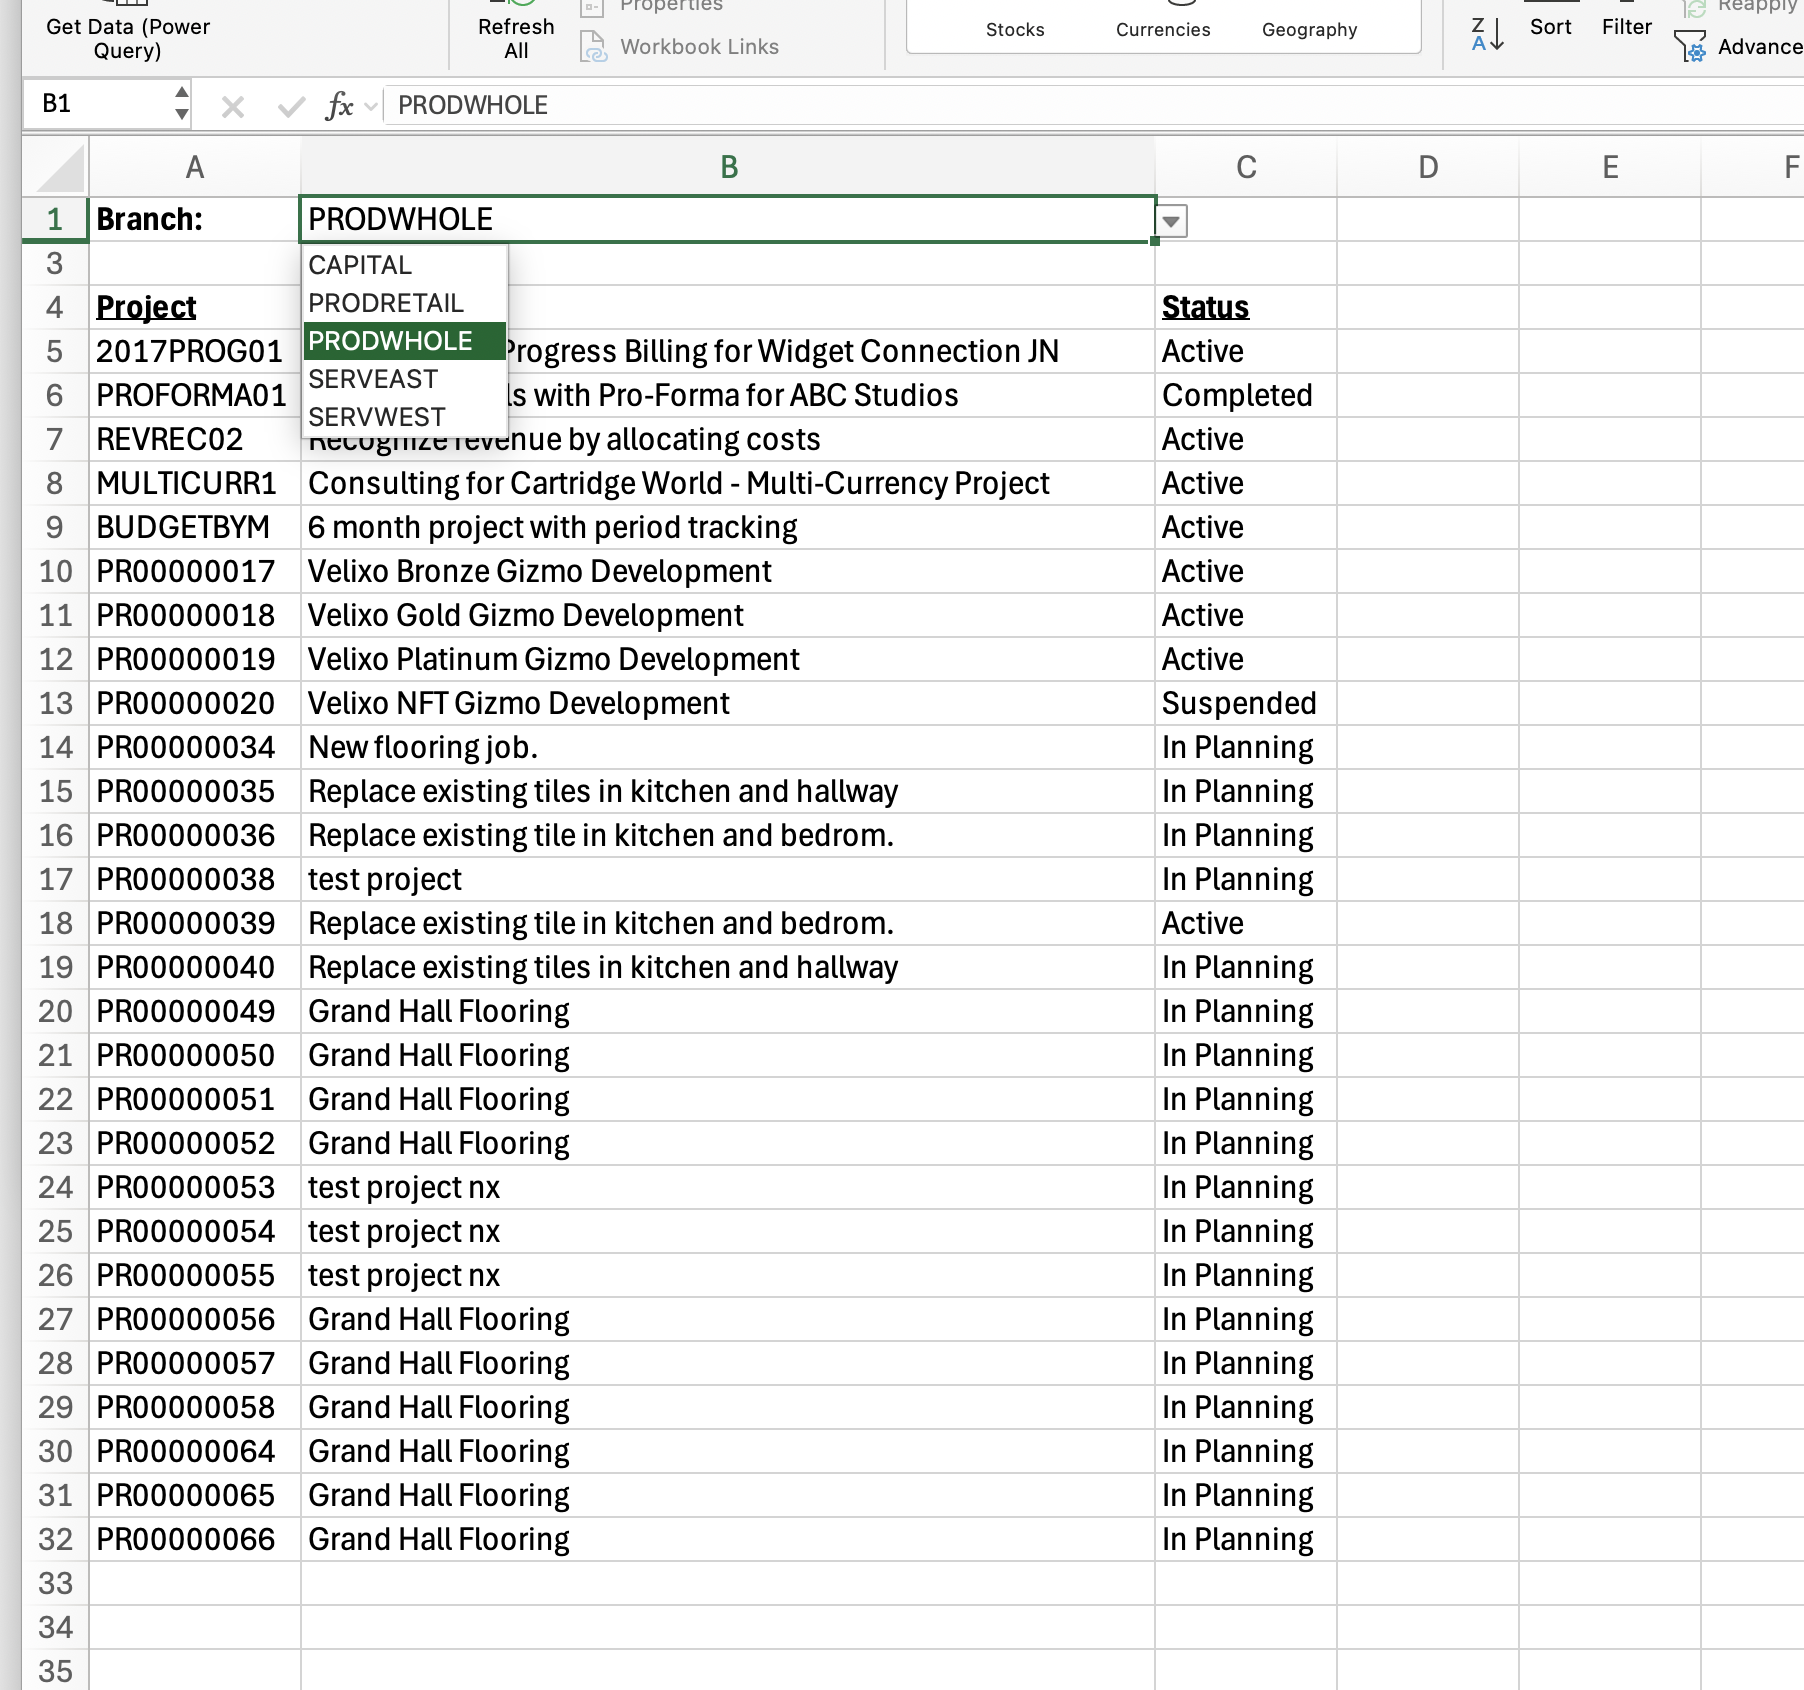Select row 32 header
Image resolution: width=1804 pixels, height=1690 pixels.
55,1539
